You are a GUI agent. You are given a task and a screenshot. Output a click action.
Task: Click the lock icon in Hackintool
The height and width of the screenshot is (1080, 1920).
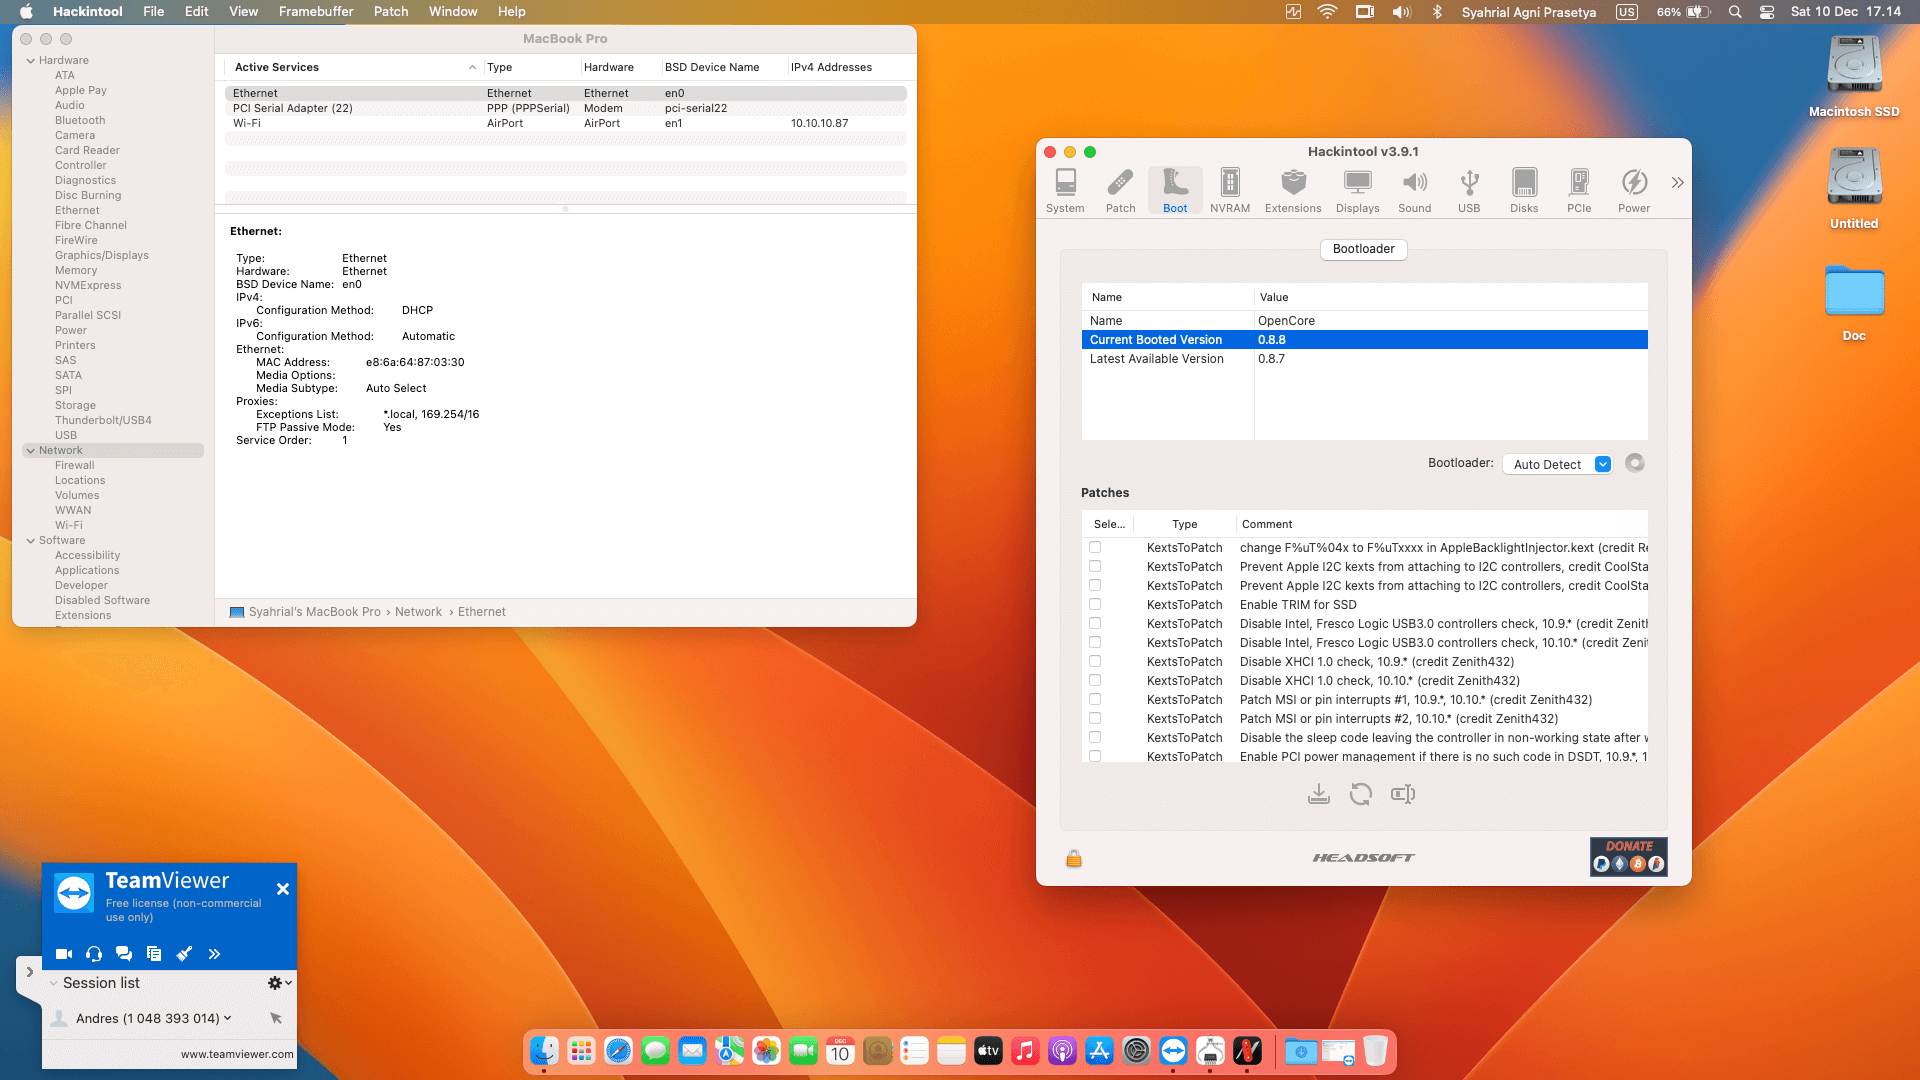tap(1073, 858)
